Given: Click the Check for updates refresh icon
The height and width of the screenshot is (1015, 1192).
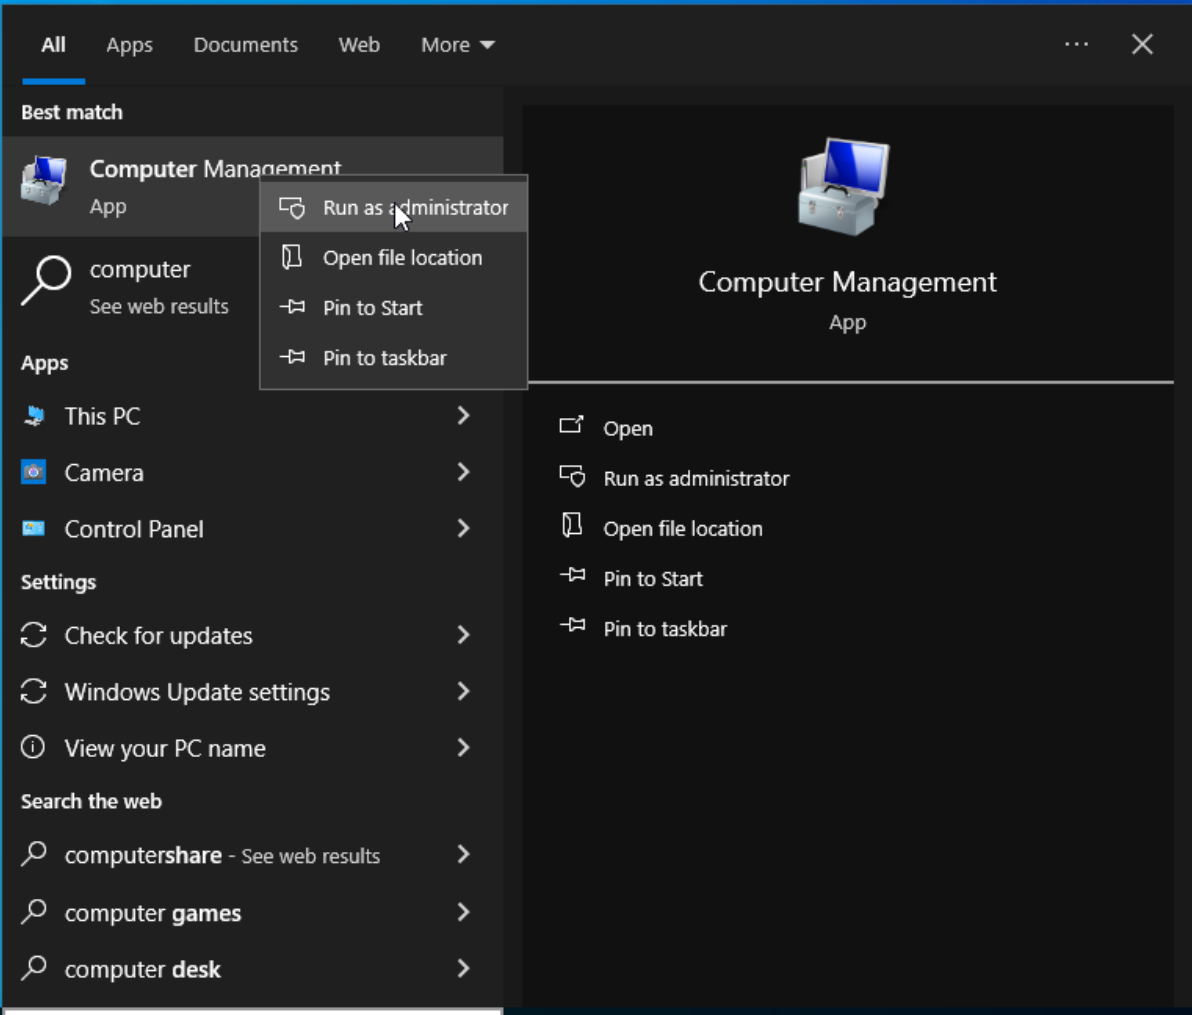Looking at the screenshot, I should coord(34,635).
